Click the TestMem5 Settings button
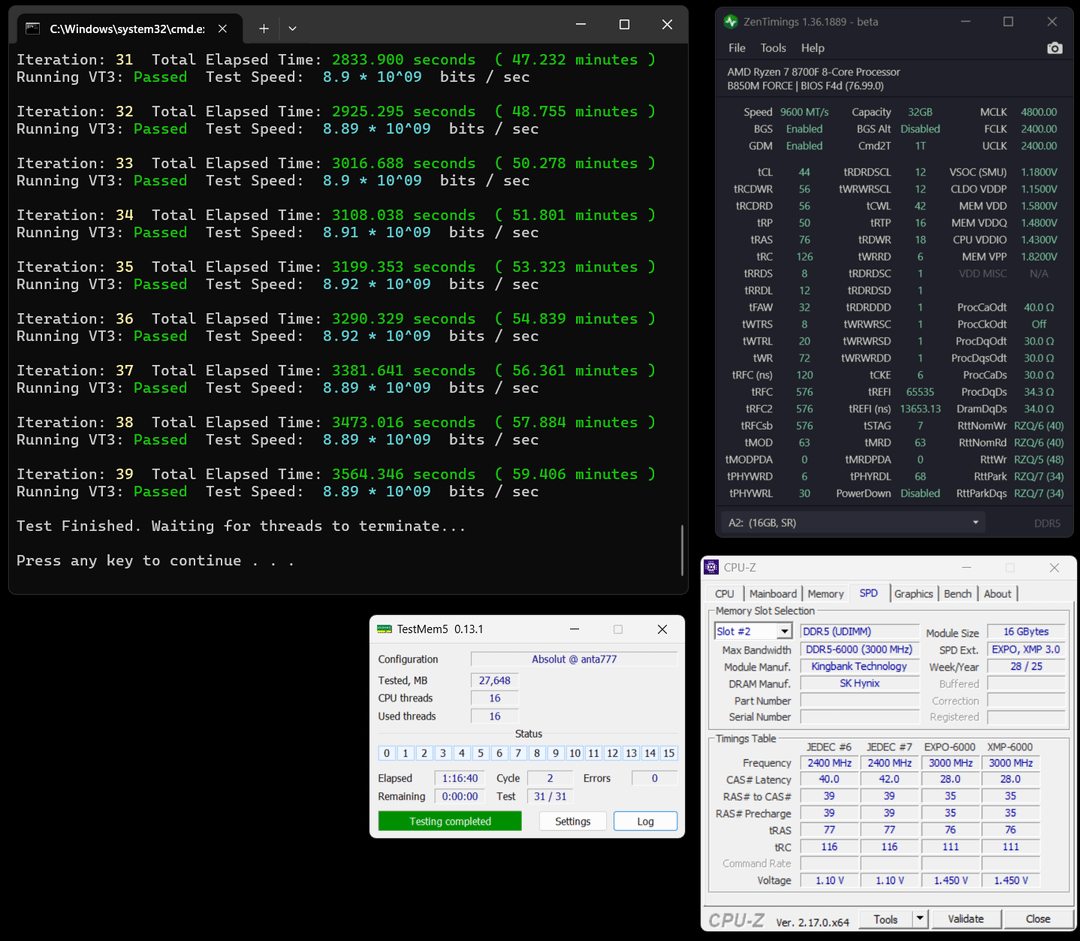1080x941 pixels. (x=572, y=821)
